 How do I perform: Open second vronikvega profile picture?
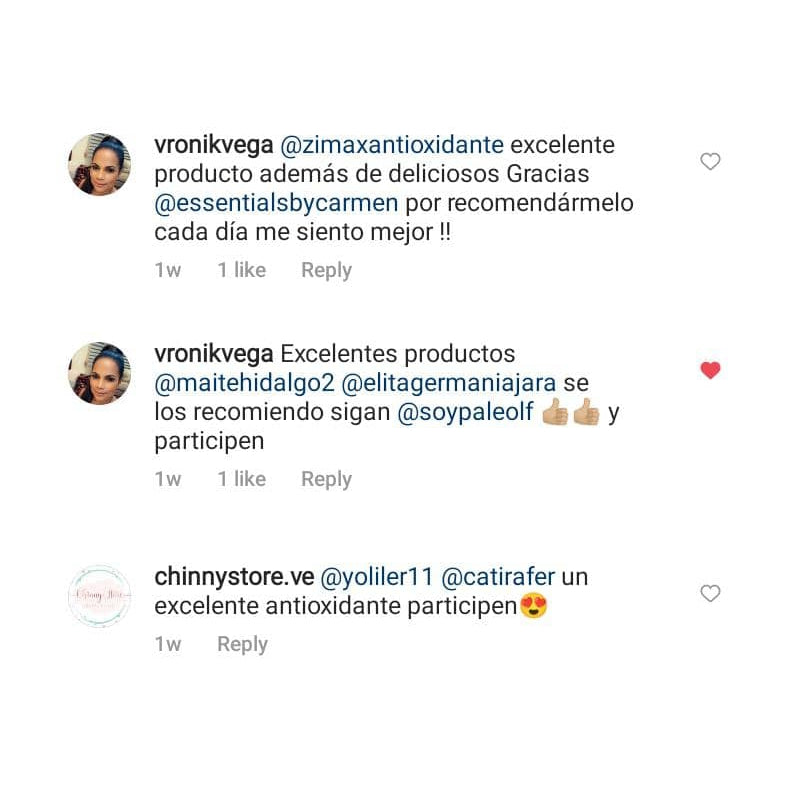[99, 373]
